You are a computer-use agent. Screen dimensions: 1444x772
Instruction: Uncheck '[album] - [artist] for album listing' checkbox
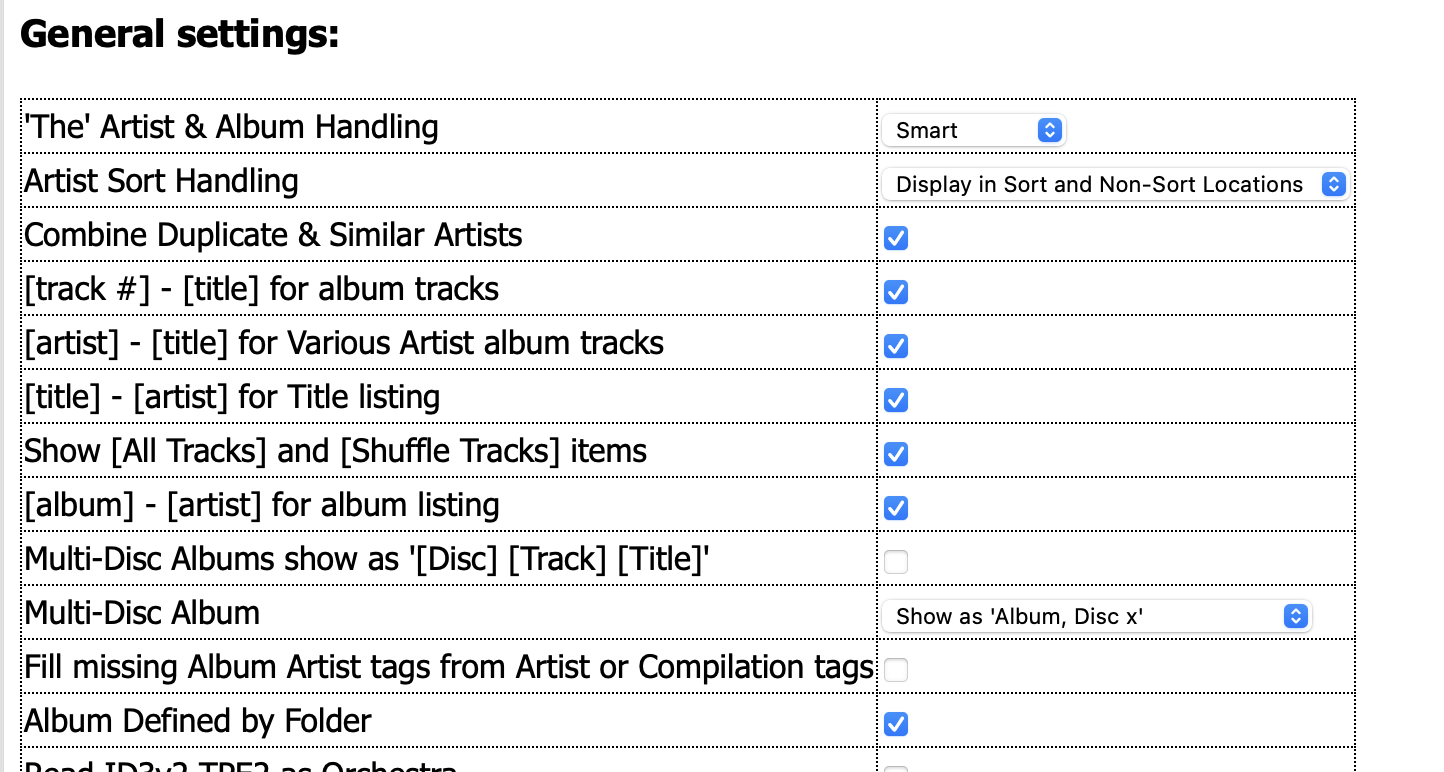point(896,508)
